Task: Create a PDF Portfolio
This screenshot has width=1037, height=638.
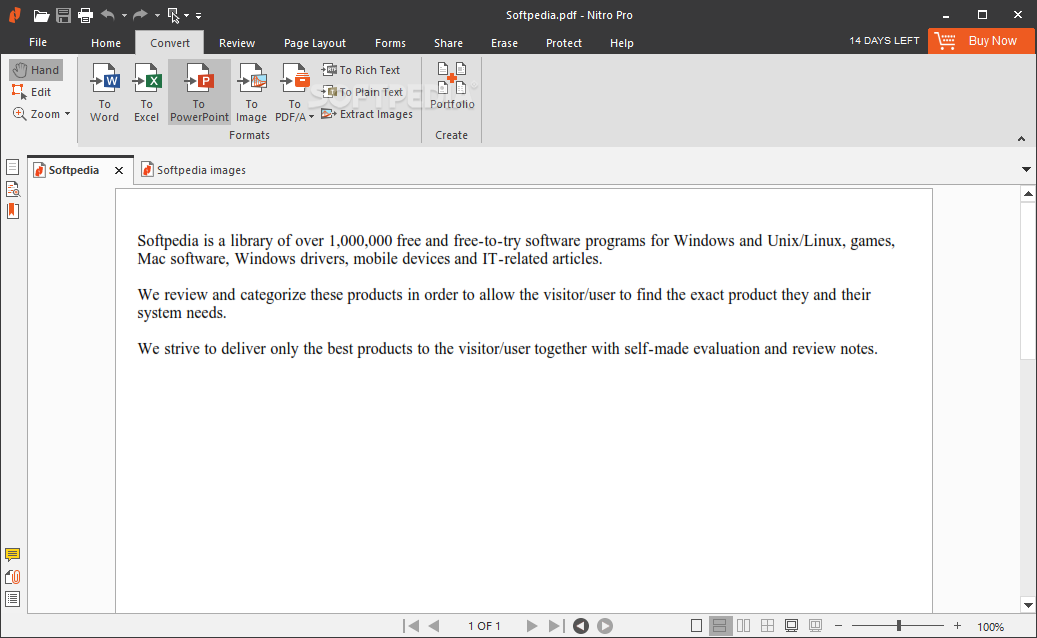Action: 452,86
